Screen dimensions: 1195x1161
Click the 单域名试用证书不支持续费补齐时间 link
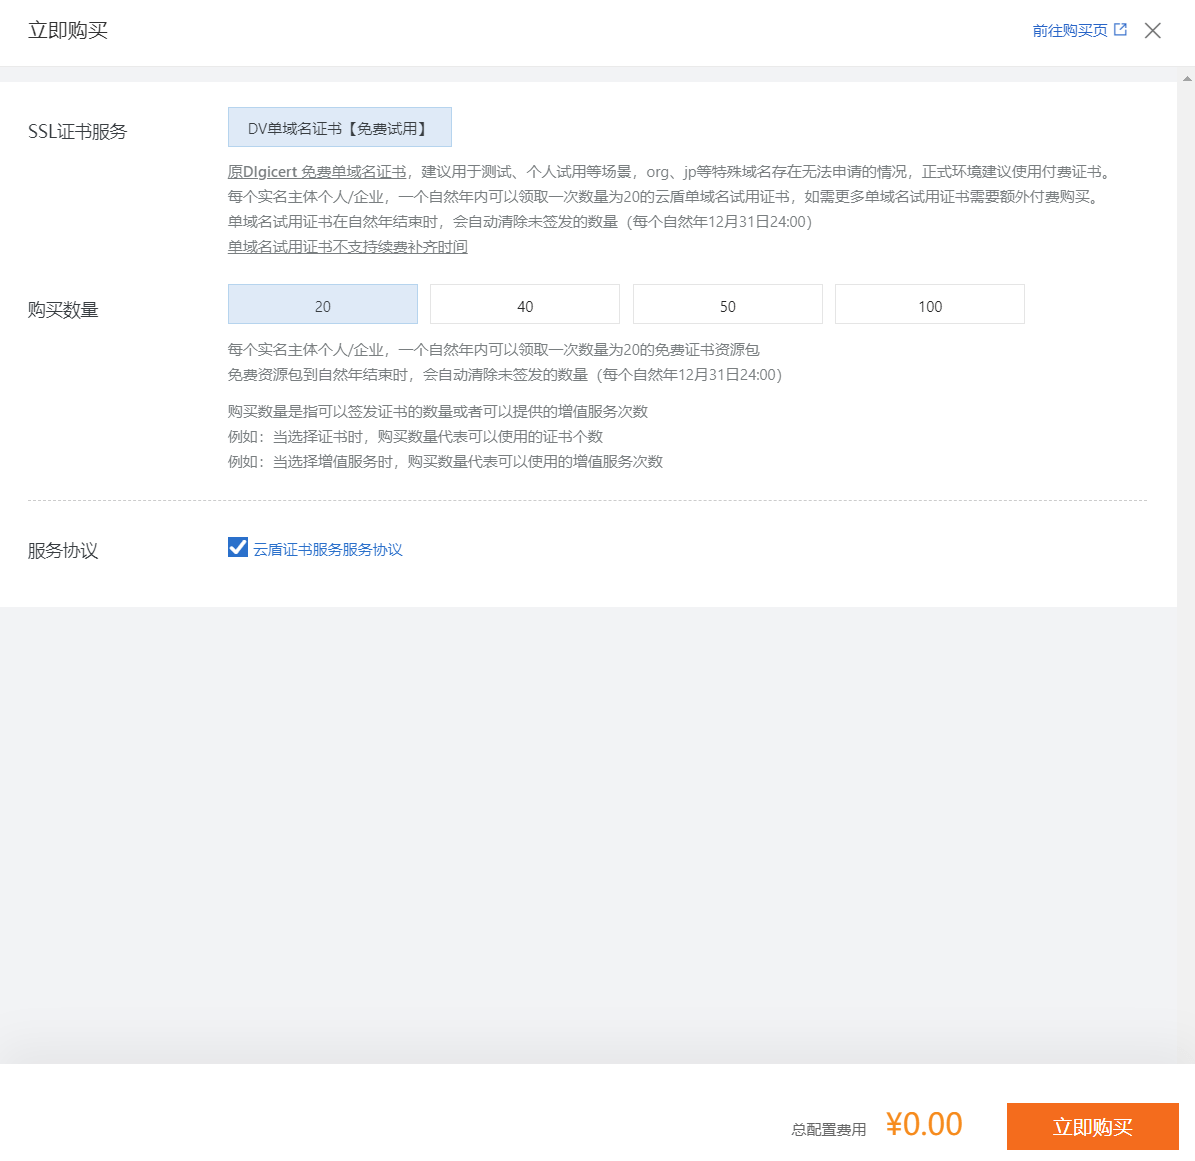pos(347,247)
